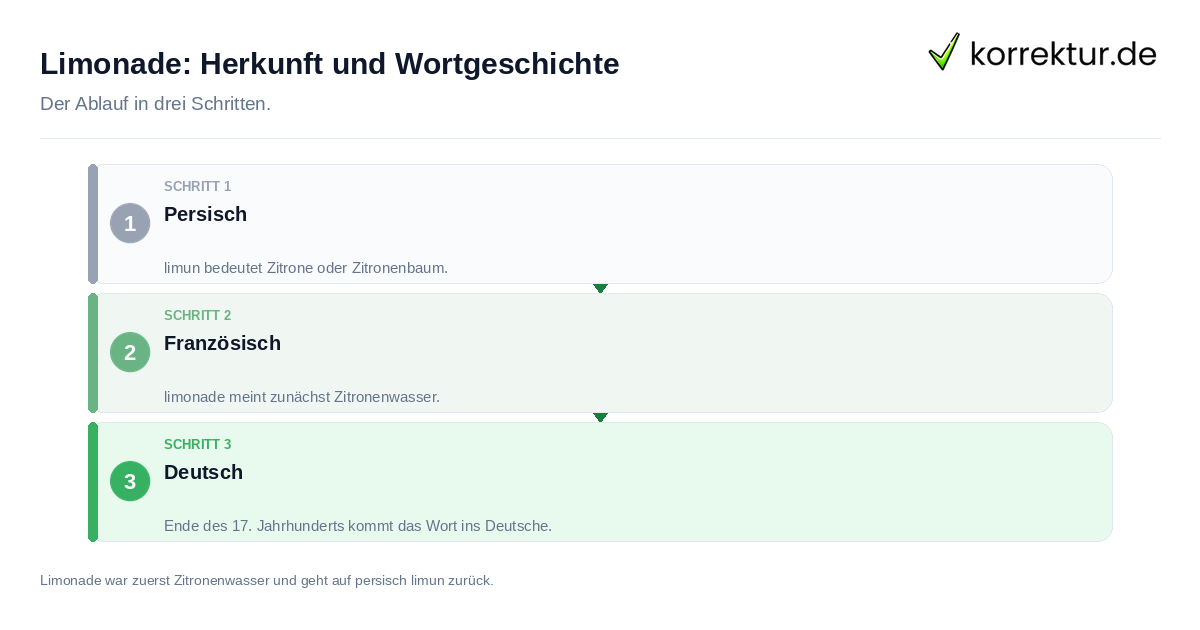Select the 'Französisch' step title
1200x630 pixels.
222,343
